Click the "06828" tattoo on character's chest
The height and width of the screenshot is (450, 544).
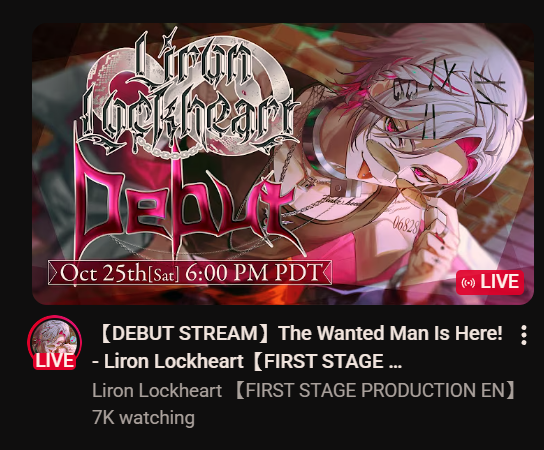point(406,226)
